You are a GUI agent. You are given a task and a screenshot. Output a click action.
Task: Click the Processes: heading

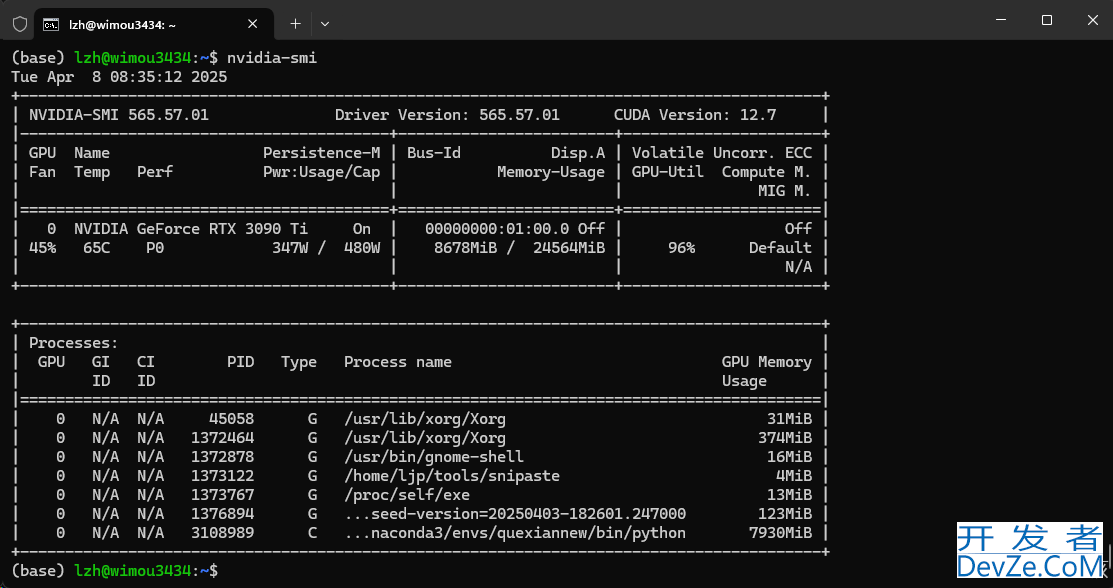click(x=74, y=343)
